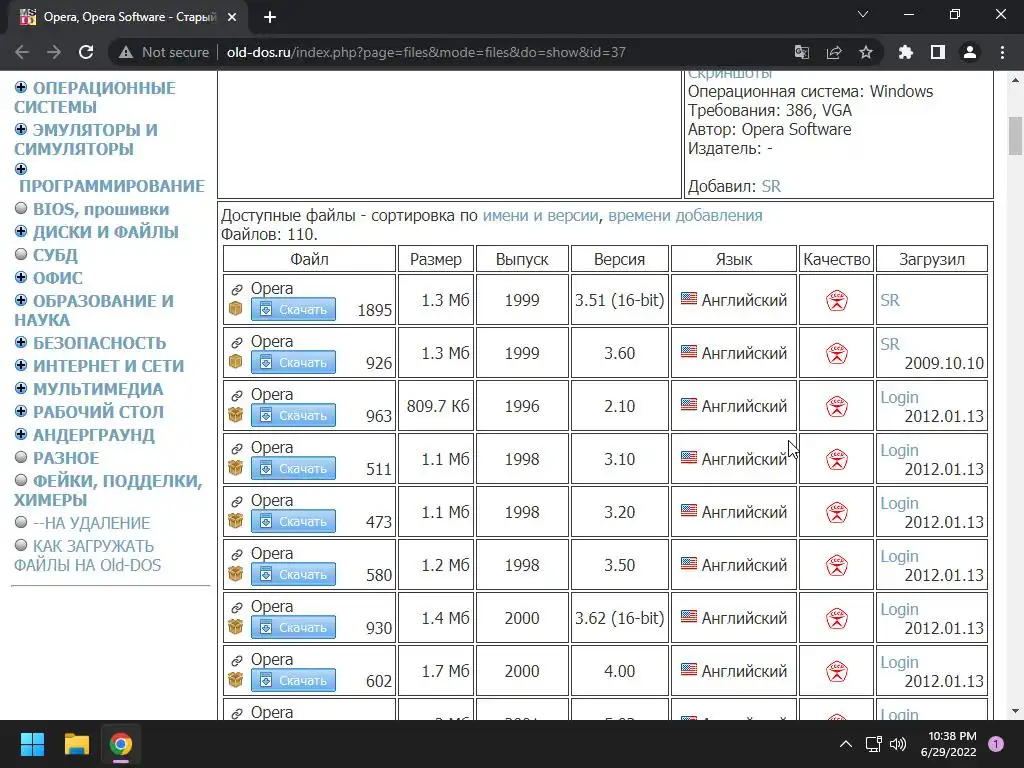Click the scrollbar down arrow
The width and height of the screenshot is (1024, 768).
[x=1015, y=711]
